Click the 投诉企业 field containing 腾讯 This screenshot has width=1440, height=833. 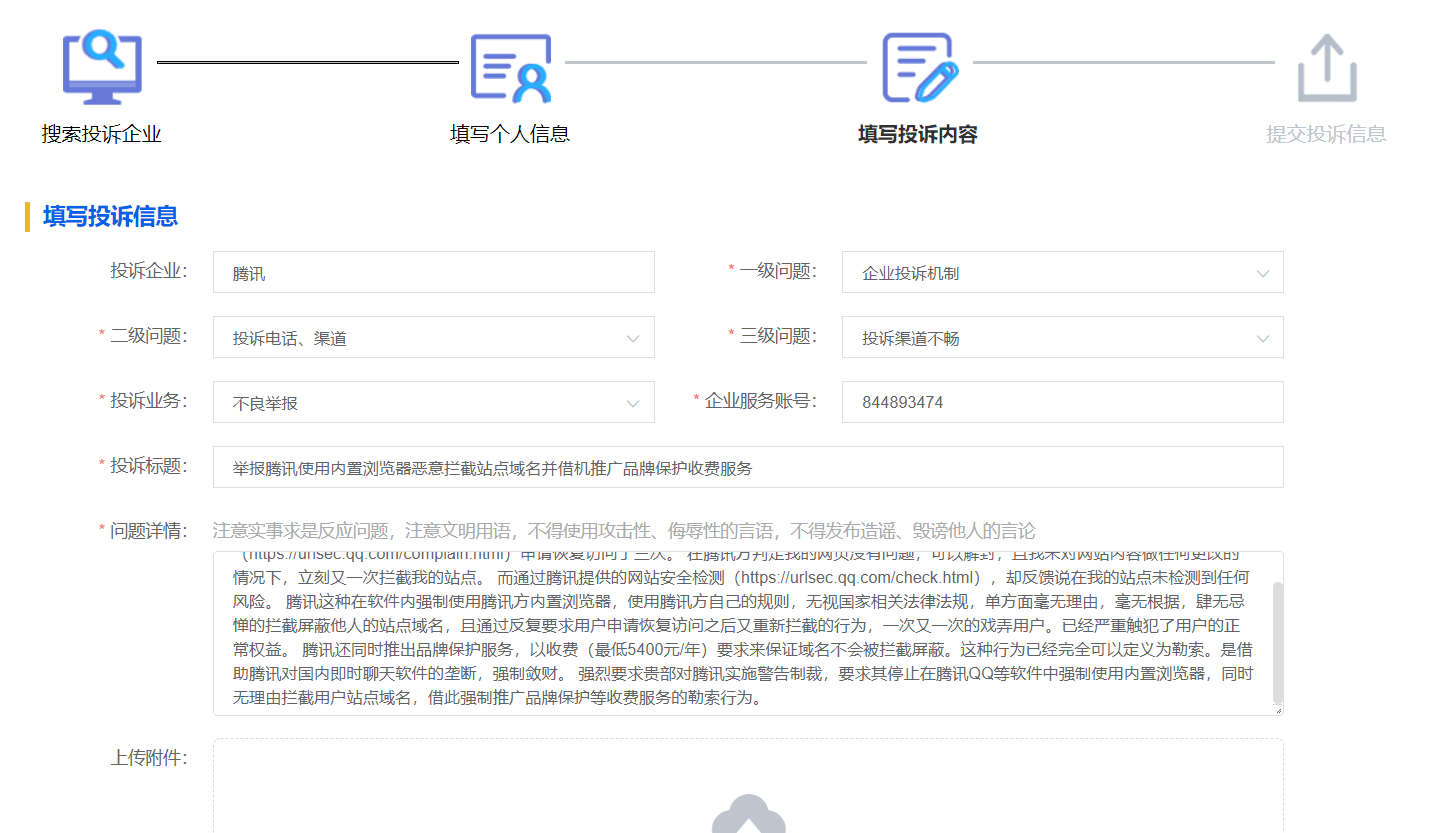click(x=433, y=273)
